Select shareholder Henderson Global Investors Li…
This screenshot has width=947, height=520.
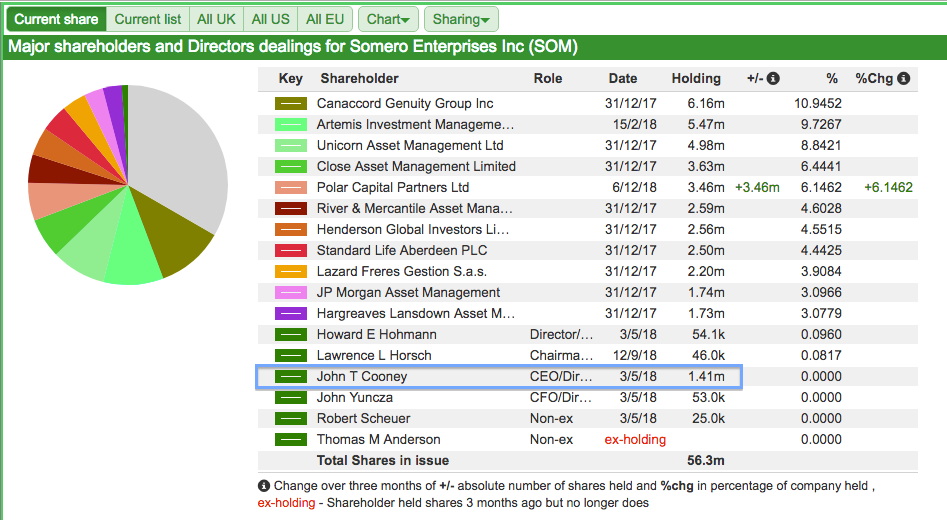(x=413, y=230)
